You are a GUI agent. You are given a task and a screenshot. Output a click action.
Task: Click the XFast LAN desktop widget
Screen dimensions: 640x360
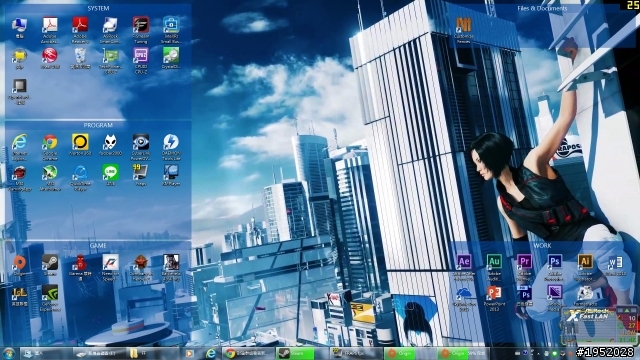coord(599,327)
